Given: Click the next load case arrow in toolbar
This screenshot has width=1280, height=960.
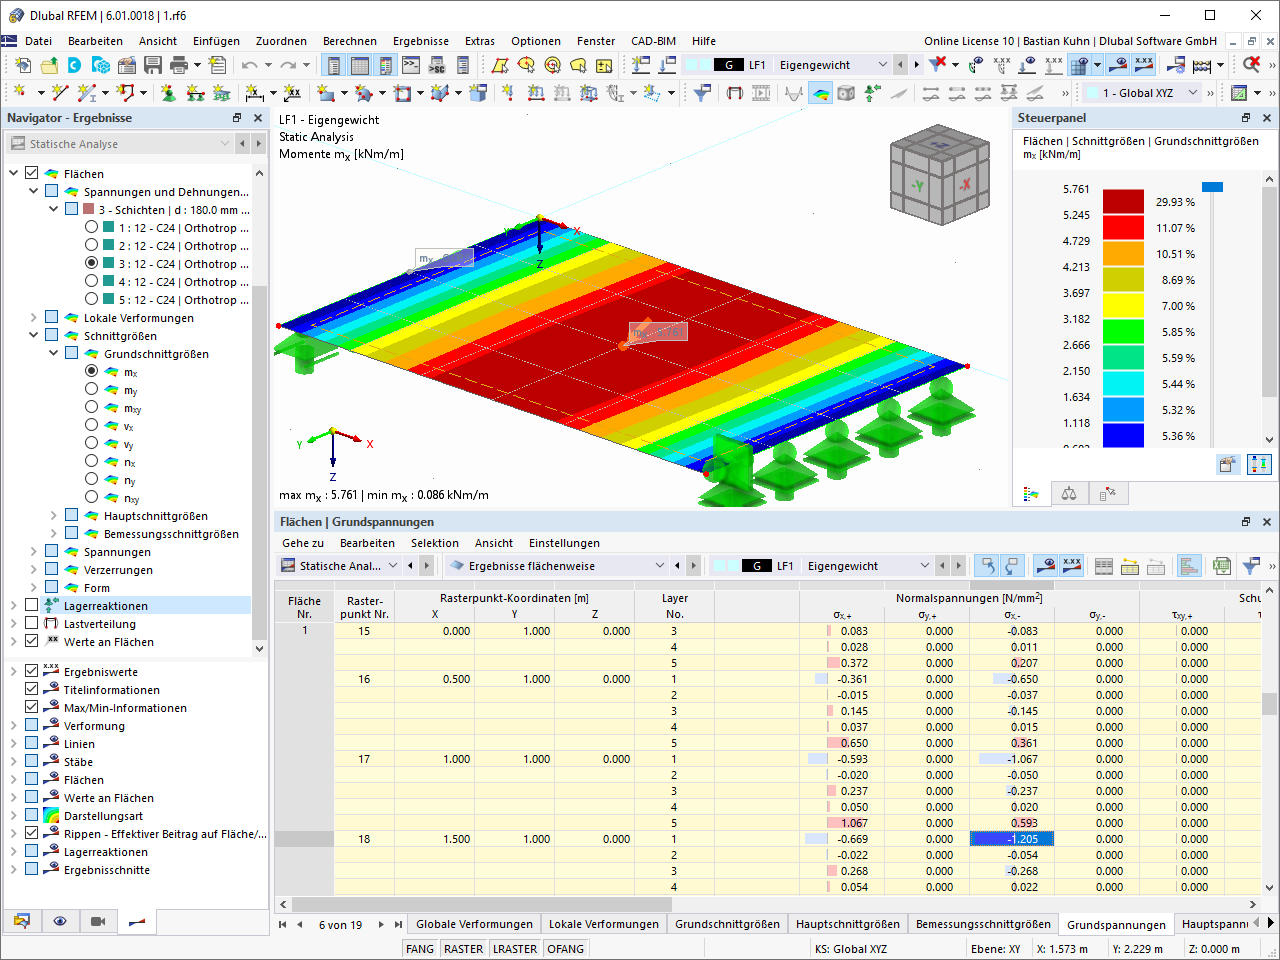Looking at the screenshot, I should pyautogui.click(x=916, y=65).
